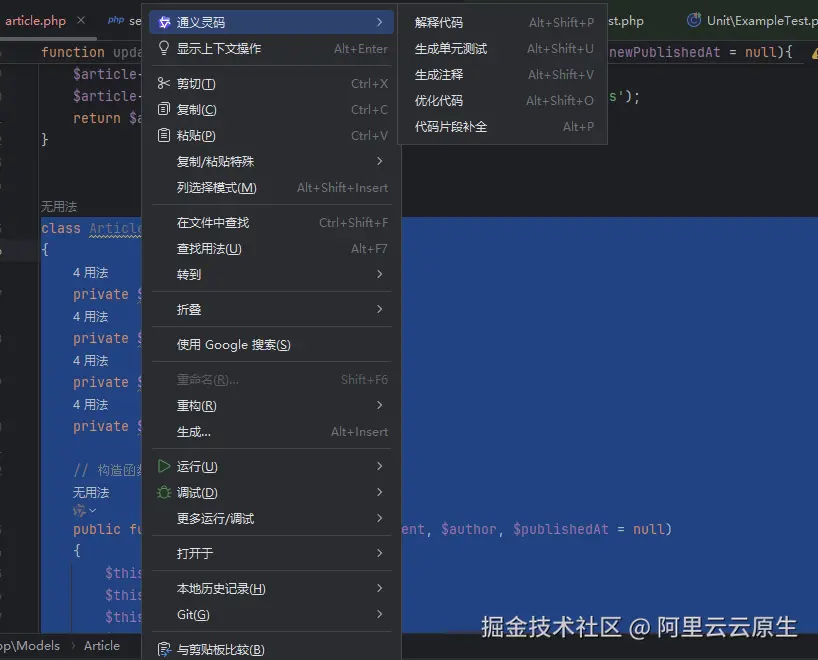818x660 pixels.
Task: Click the $author parameter in constructor
Action: [468, 529]
